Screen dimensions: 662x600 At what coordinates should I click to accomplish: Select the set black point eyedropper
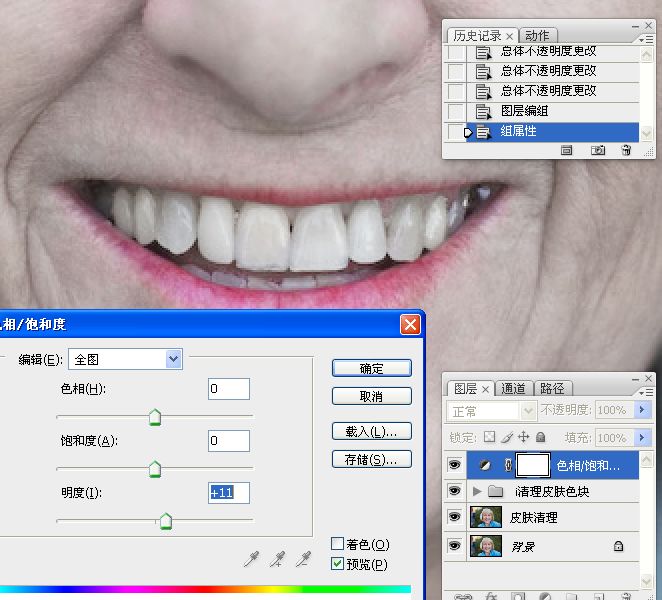point(251,559)
